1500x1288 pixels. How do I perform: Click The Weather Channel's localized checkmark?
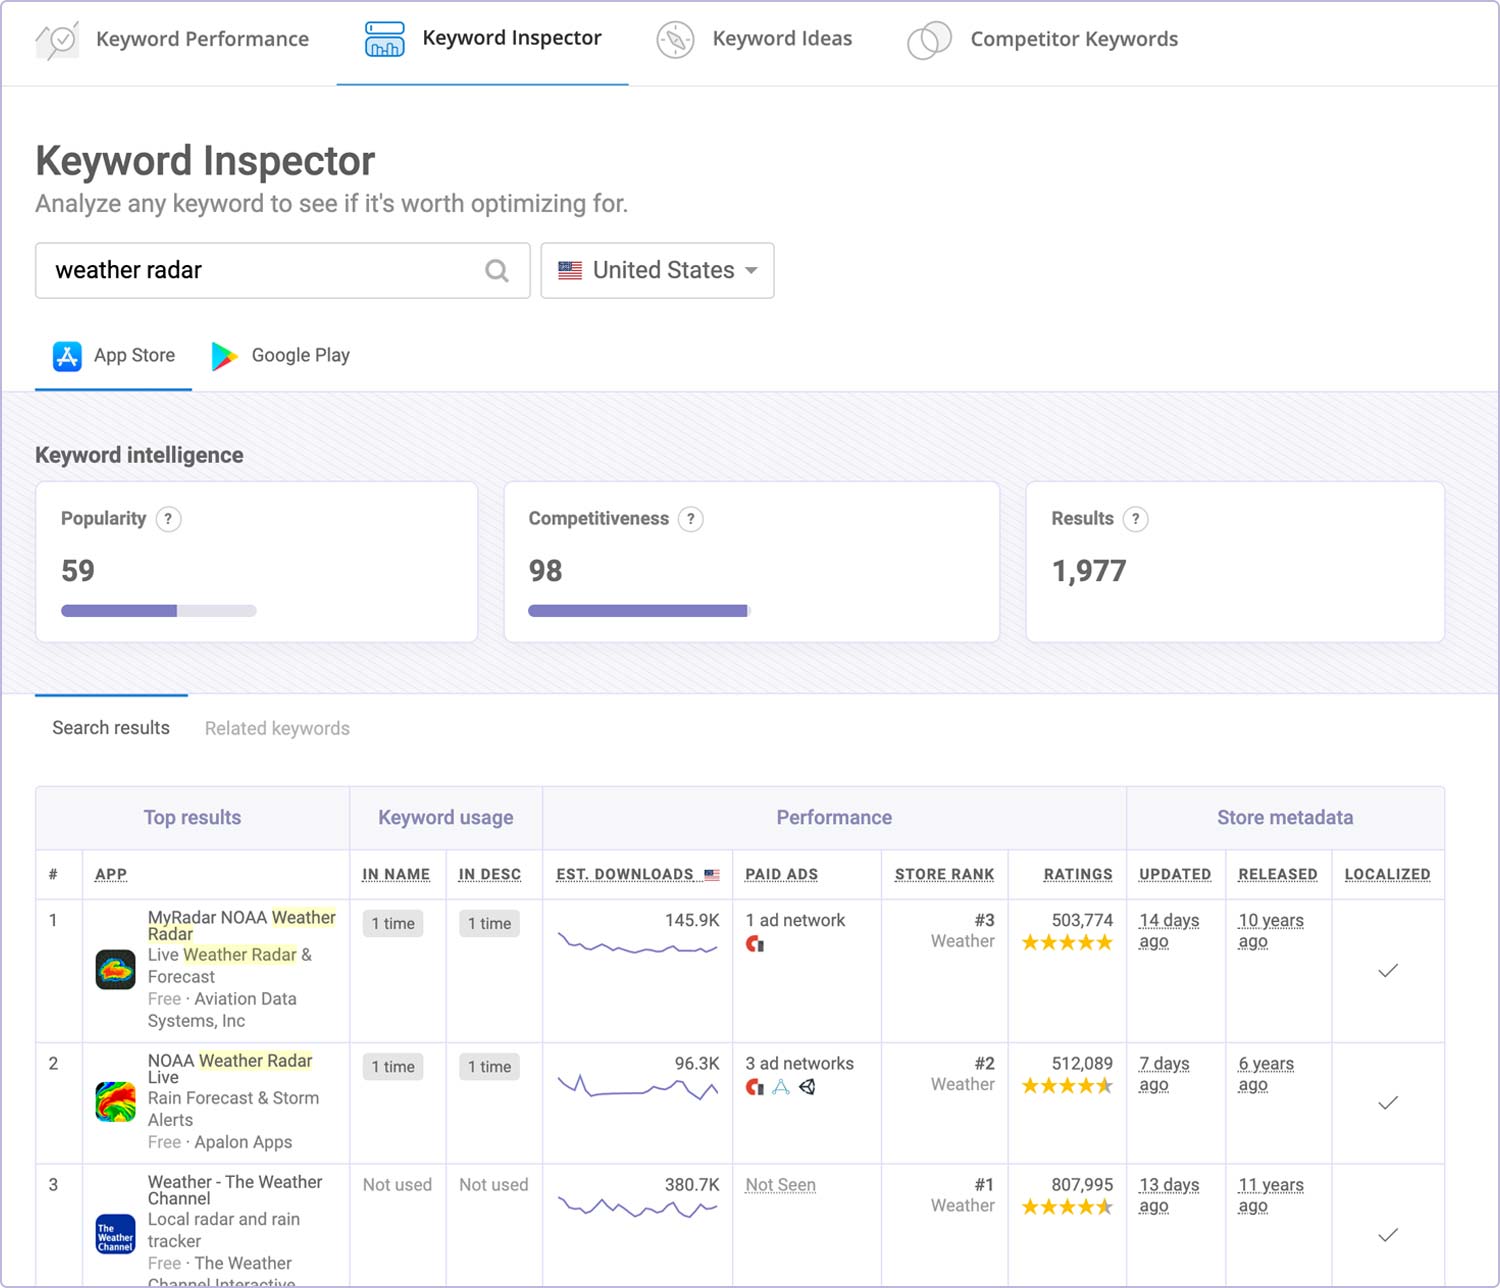tap(1388, 1236)
